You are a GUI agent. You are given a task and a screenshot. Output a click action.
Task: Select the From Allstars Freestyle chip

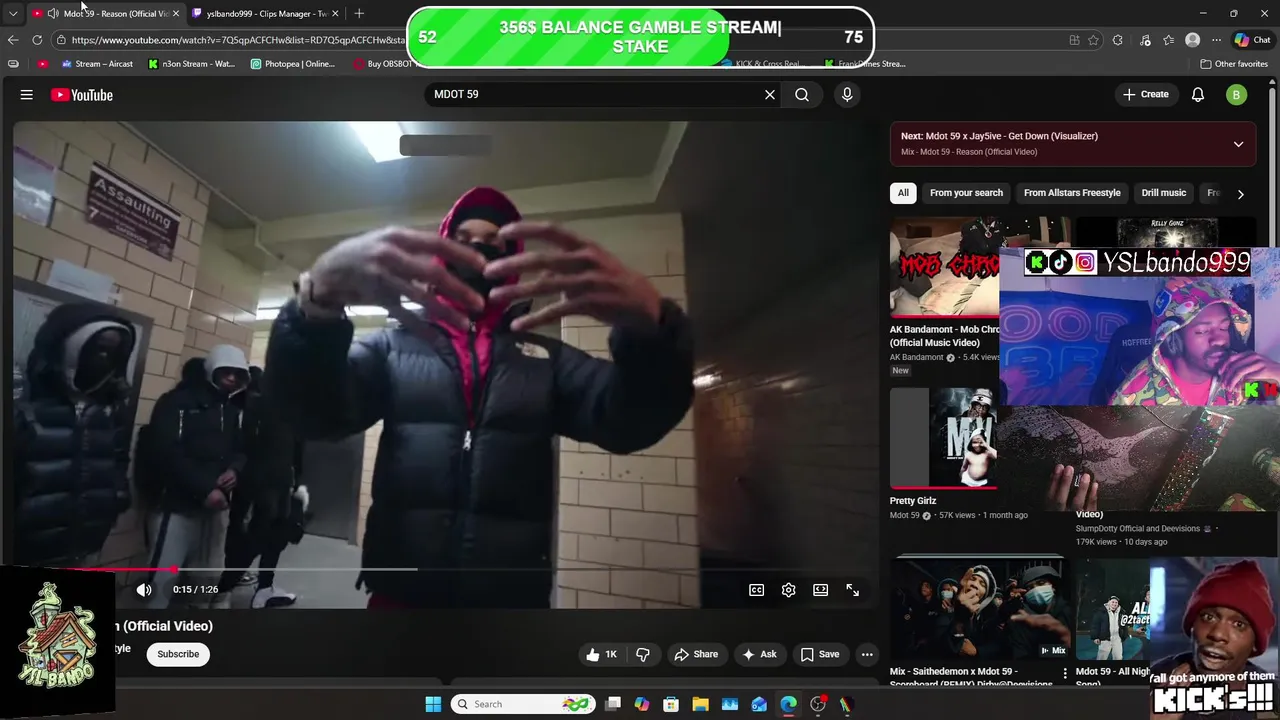click(1072, 193)
